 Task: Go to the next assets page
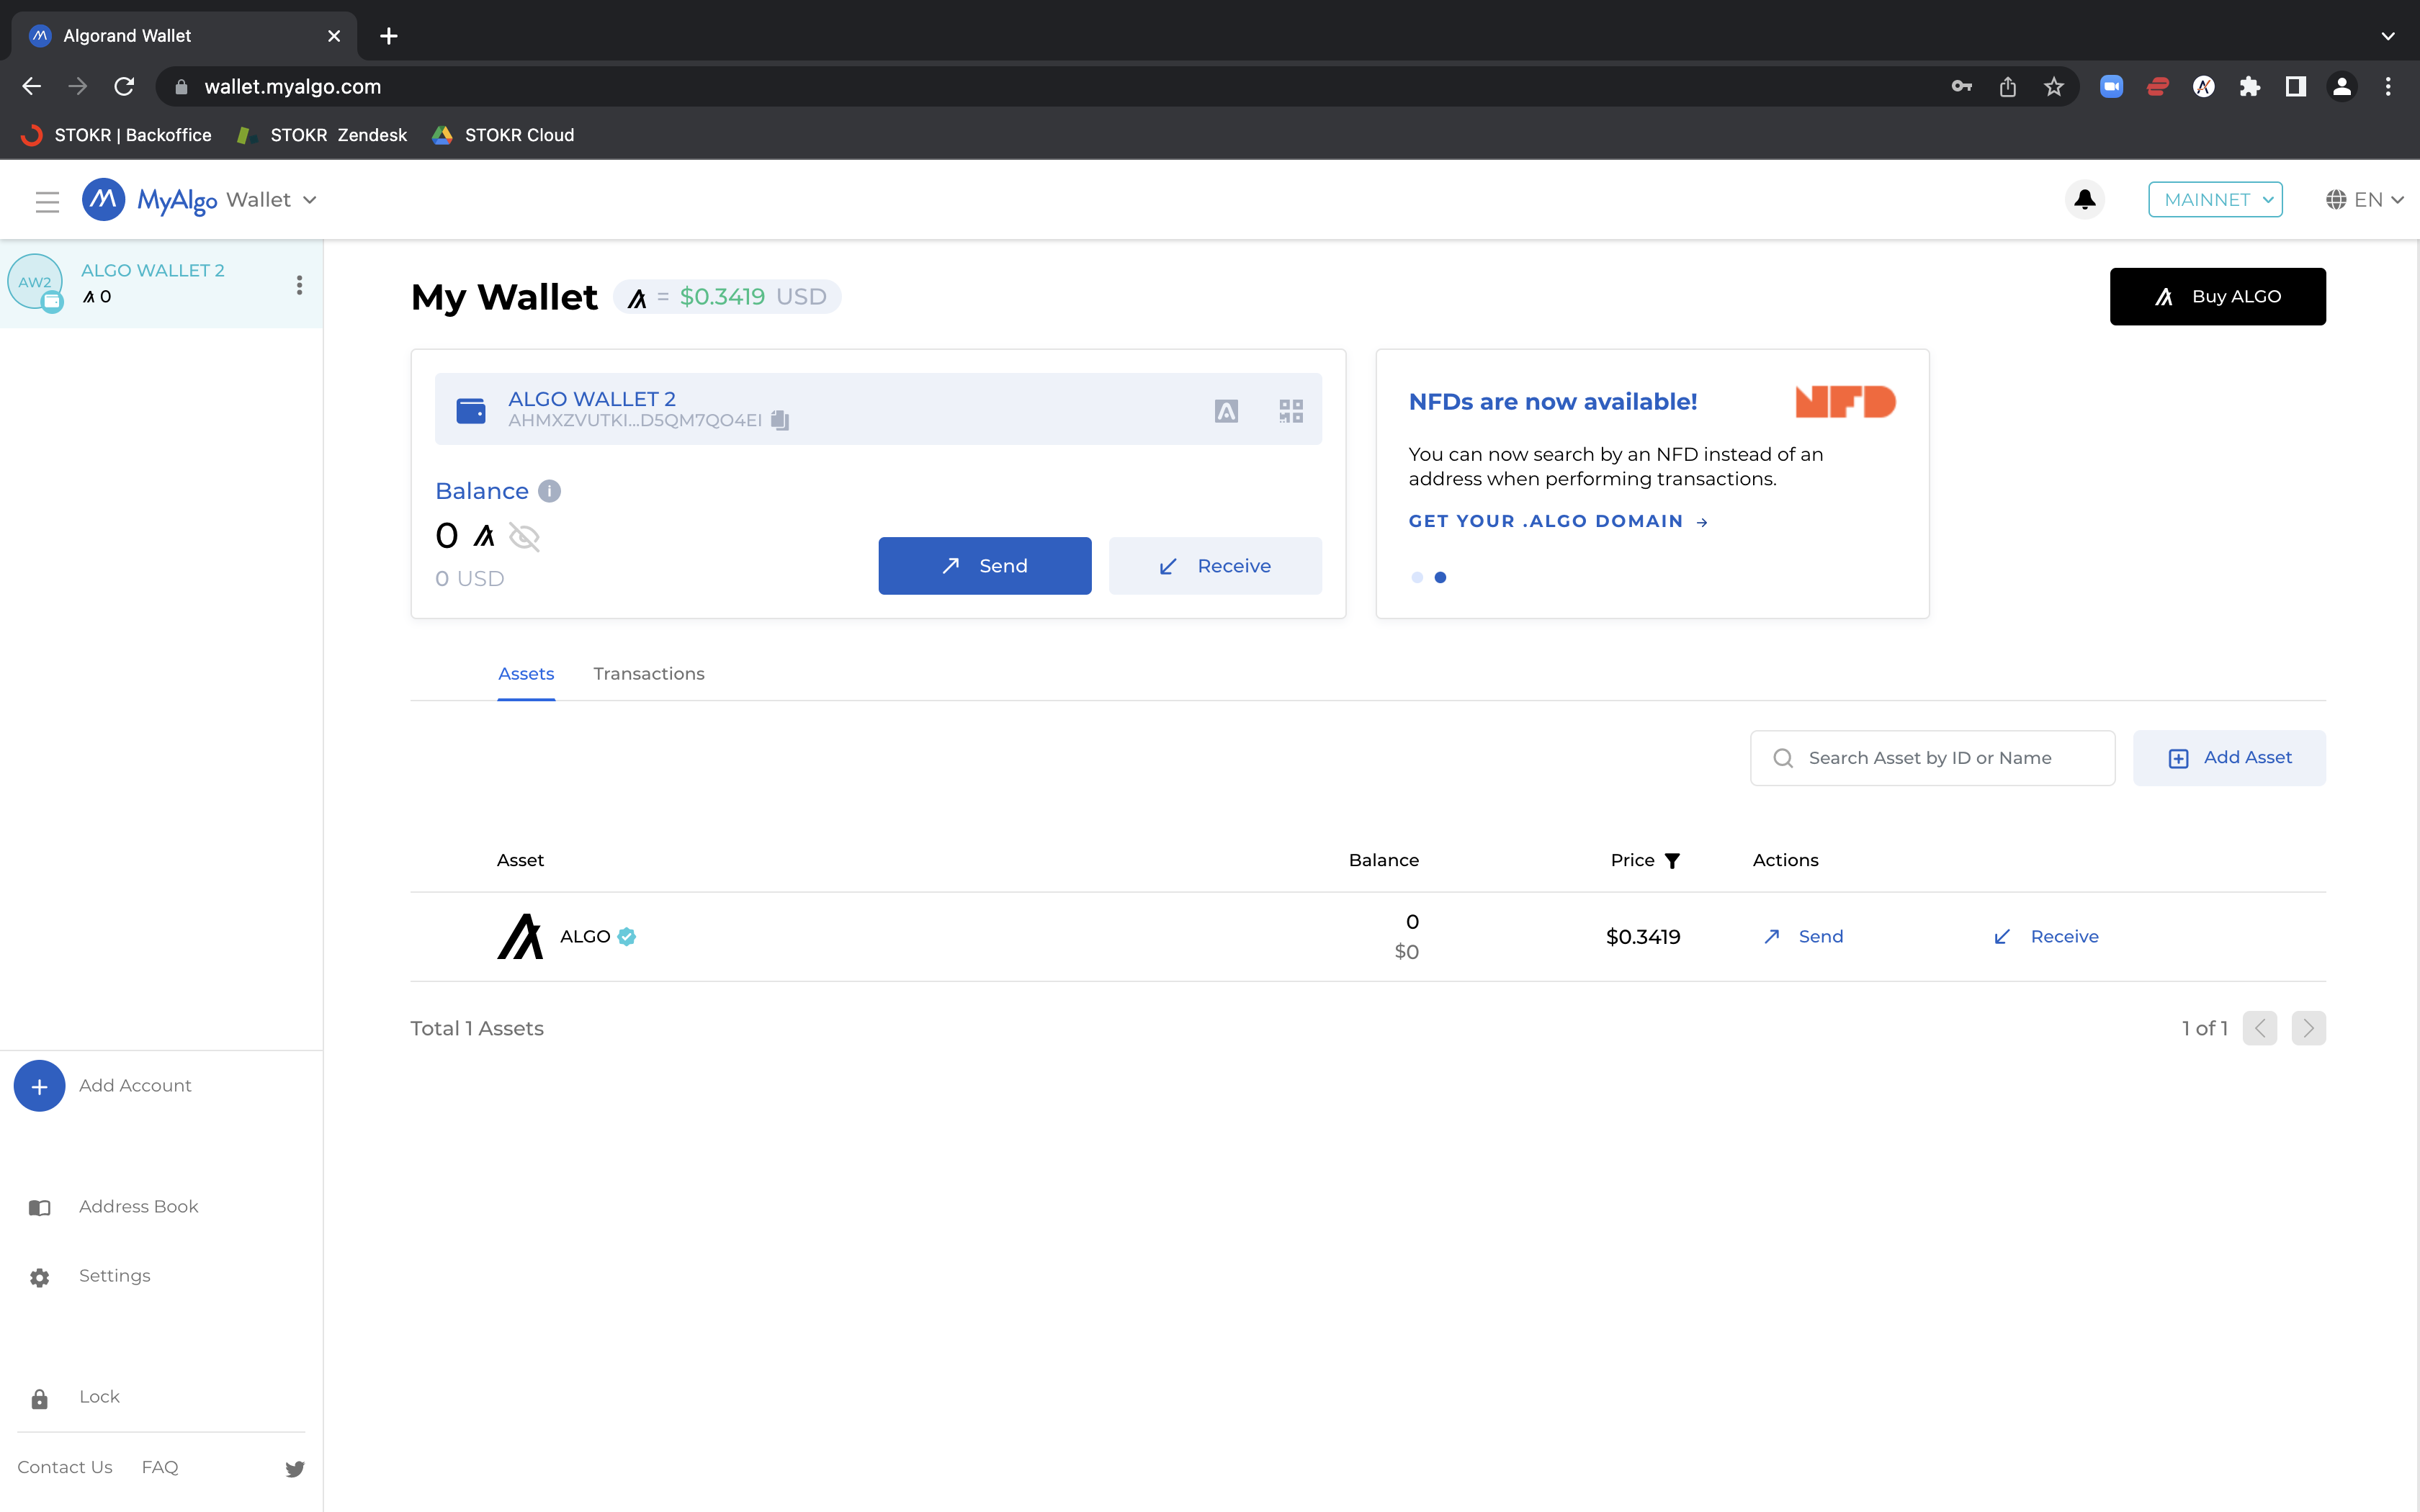tap(2308, 1028)
